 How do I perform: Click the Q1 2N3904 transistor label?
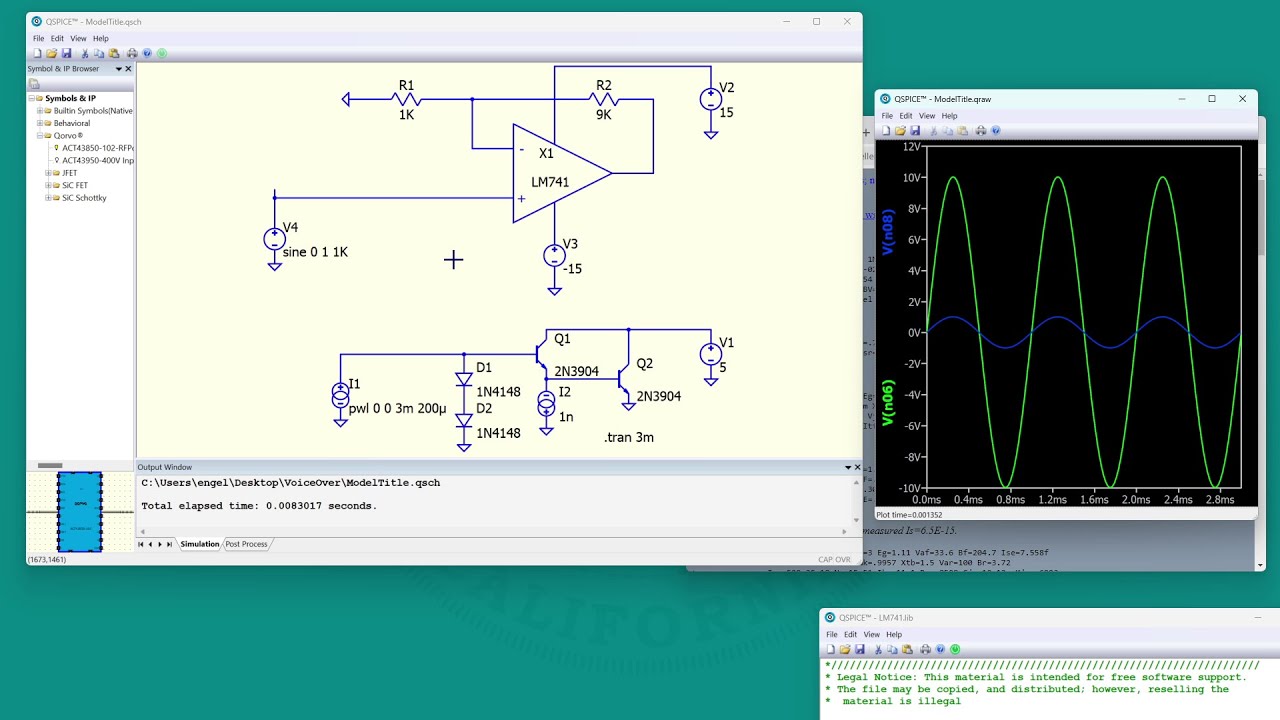click(576, 371)
